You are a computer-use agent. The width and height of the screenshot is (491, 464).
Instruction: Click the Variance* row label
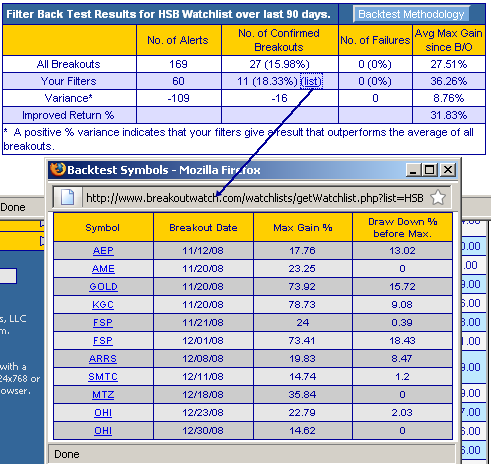[68, 98]
